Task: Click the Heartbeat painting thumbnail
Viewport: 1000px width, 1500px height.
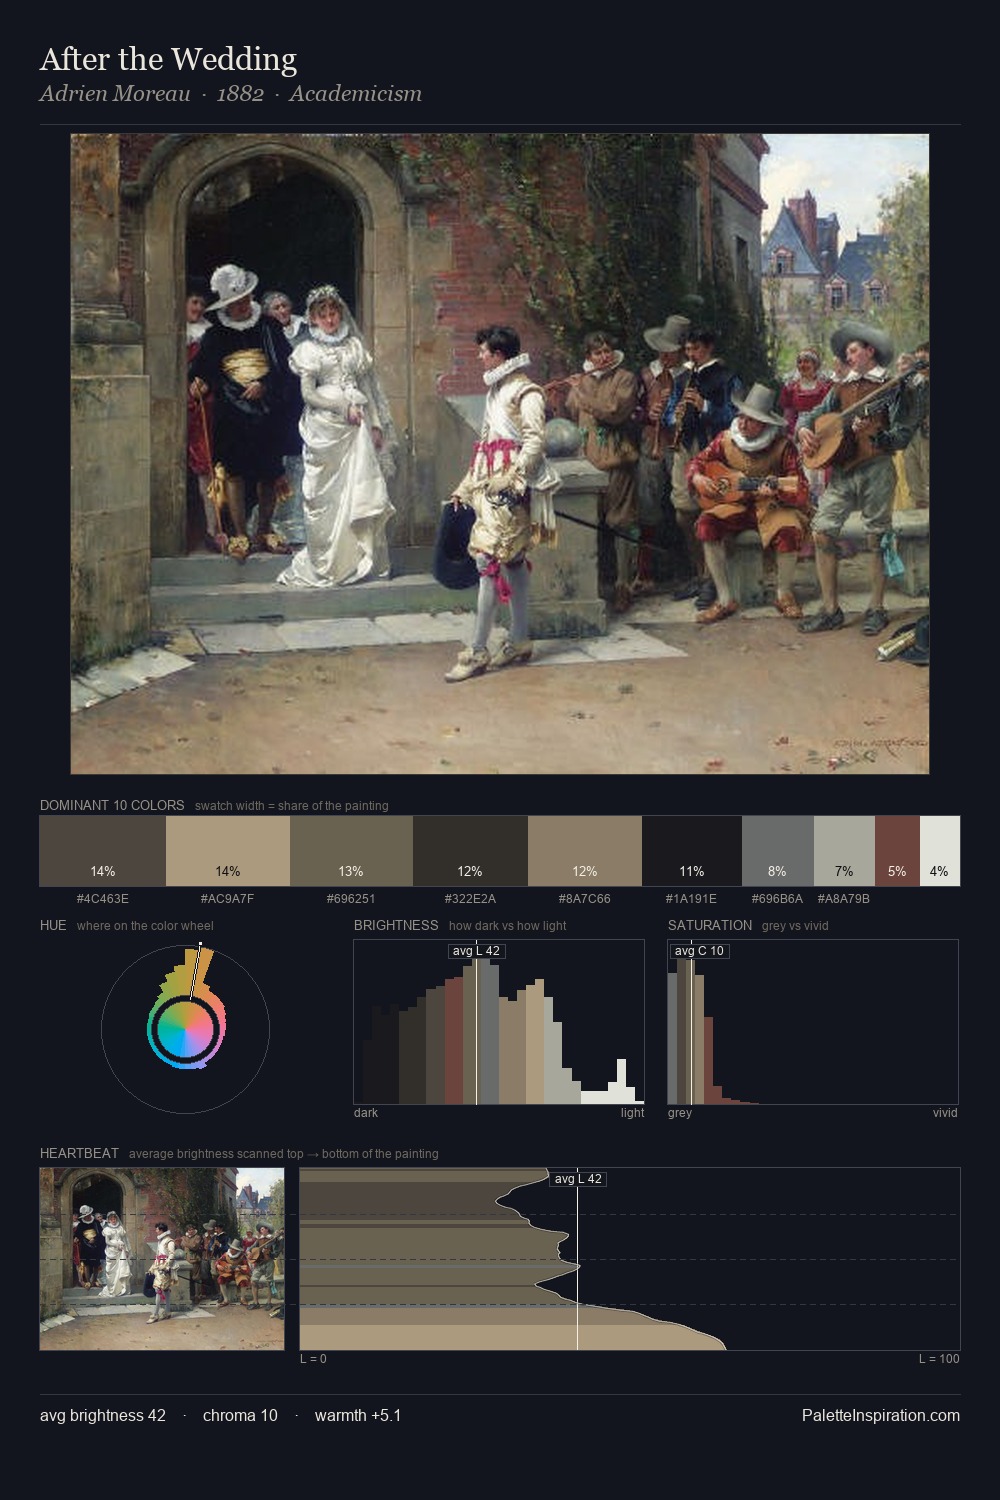Action: pyautogui.click(x=162, y=1259)
